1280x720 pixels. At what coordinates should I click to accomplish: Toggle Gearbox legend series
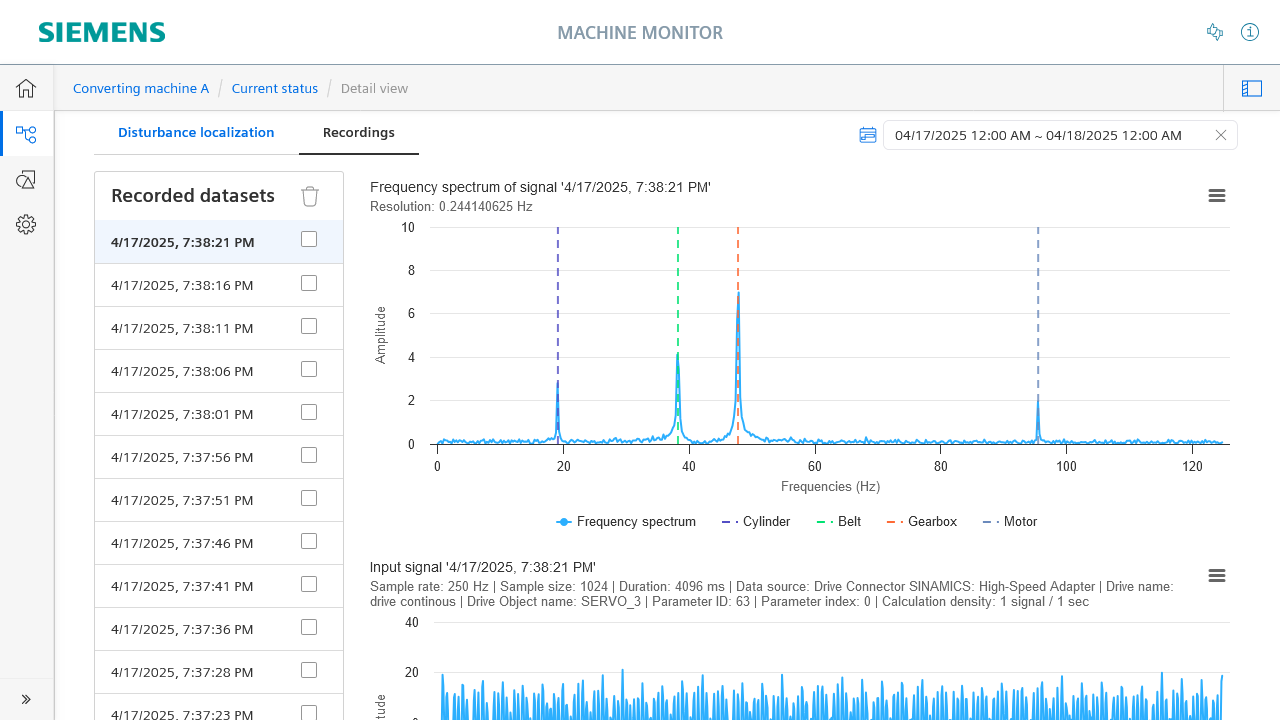pyautogui.click(x=922, y=522)
